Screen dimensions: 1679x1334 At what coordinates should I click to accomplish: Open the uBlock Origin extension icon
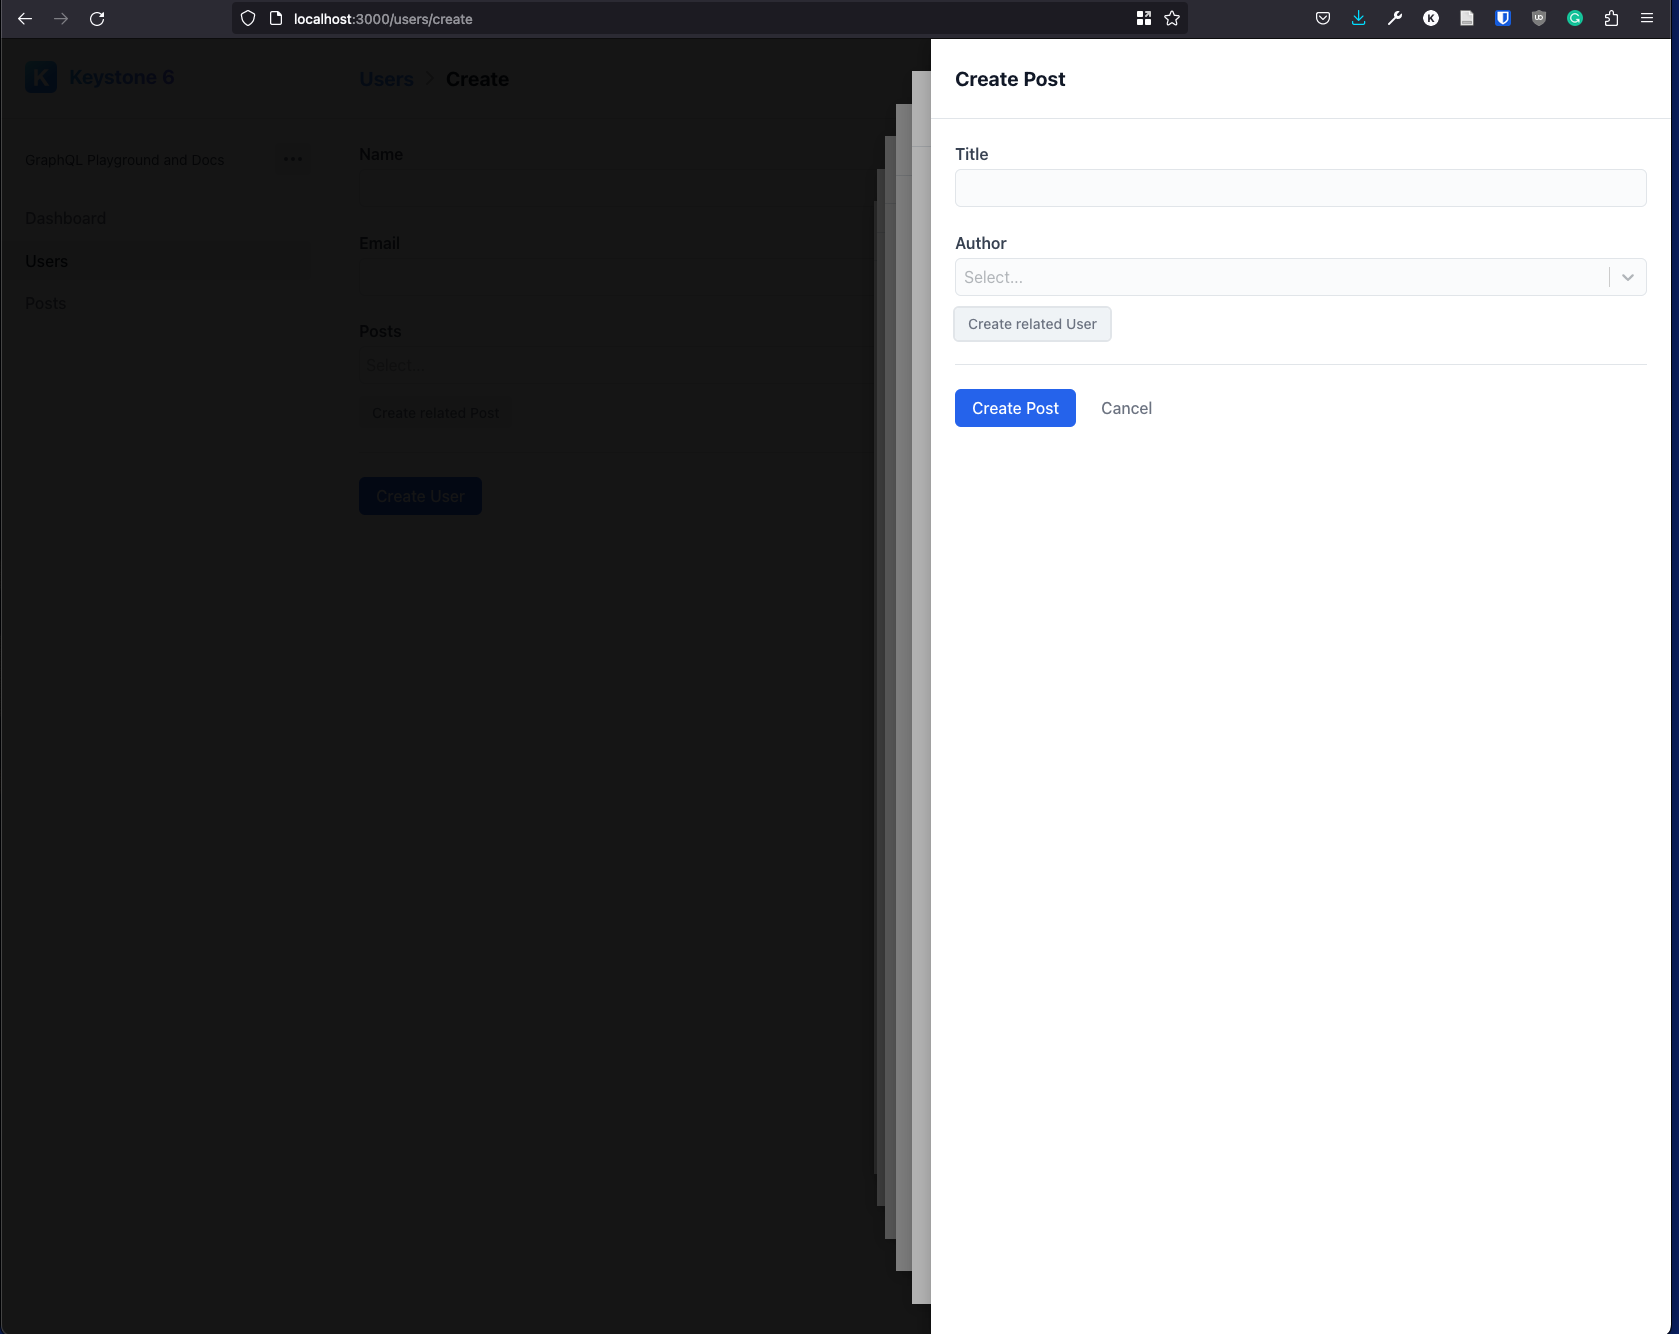click(x=1539, y=19)
